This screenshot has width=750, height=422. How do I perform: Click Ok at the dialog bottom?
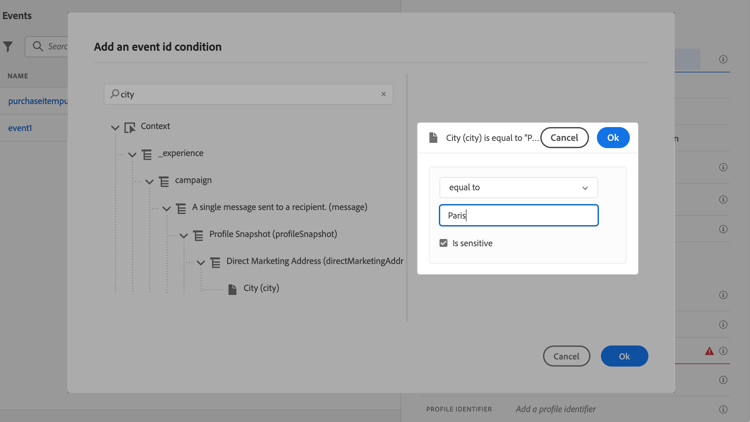tap(624, 356)
